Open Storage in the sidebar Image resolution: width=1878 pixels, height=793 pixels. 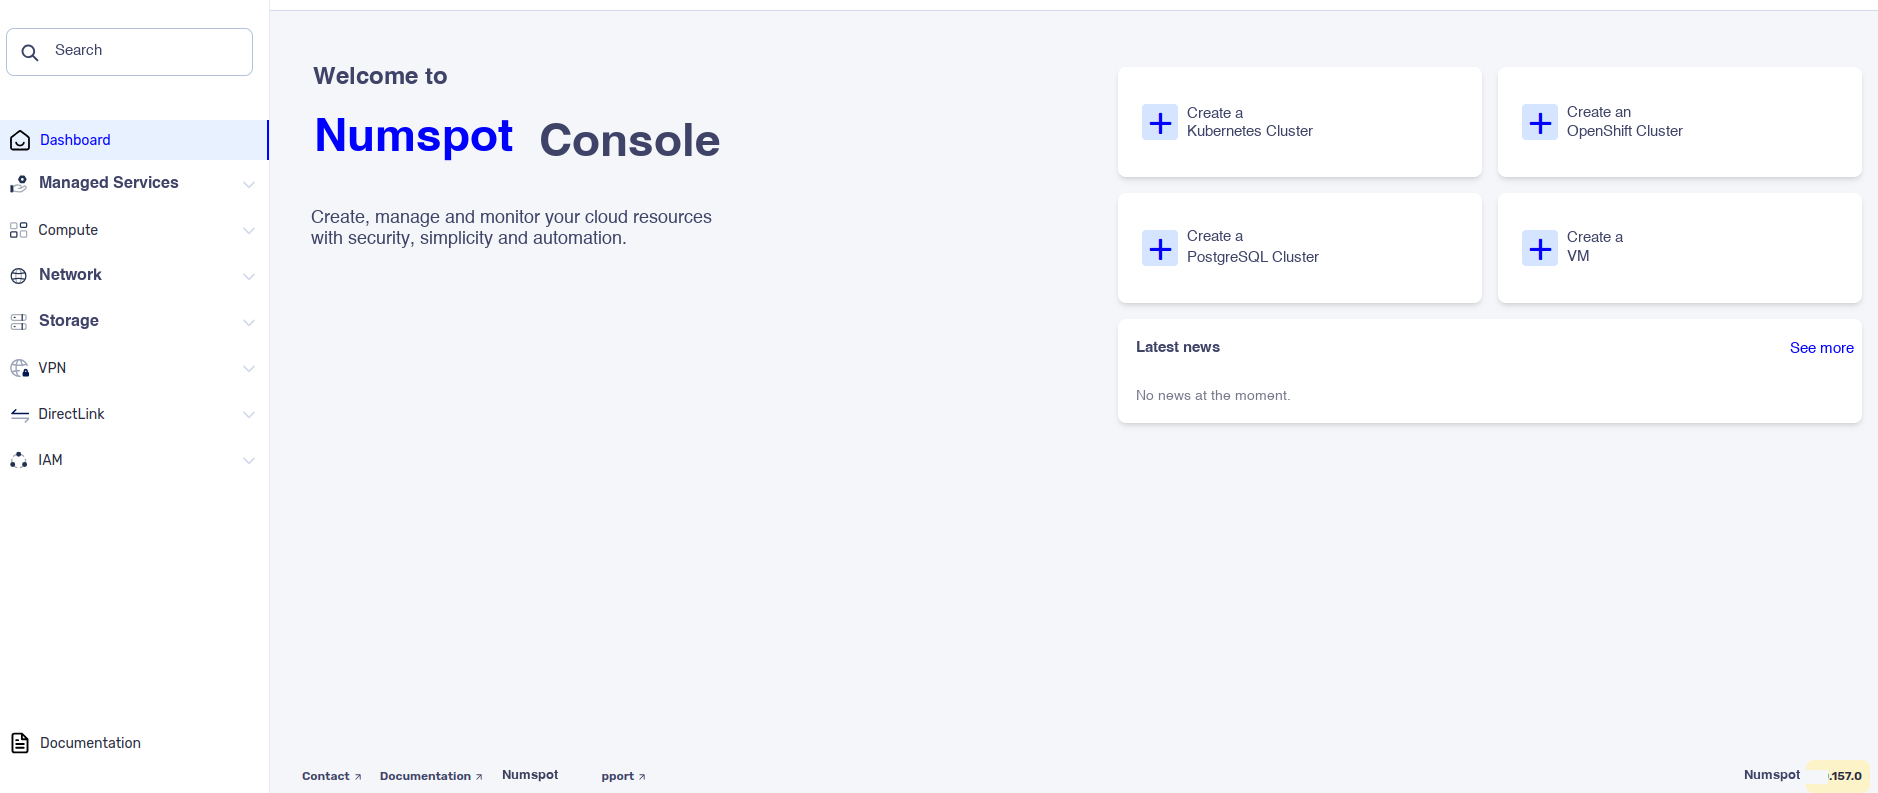tap(134, 321)
